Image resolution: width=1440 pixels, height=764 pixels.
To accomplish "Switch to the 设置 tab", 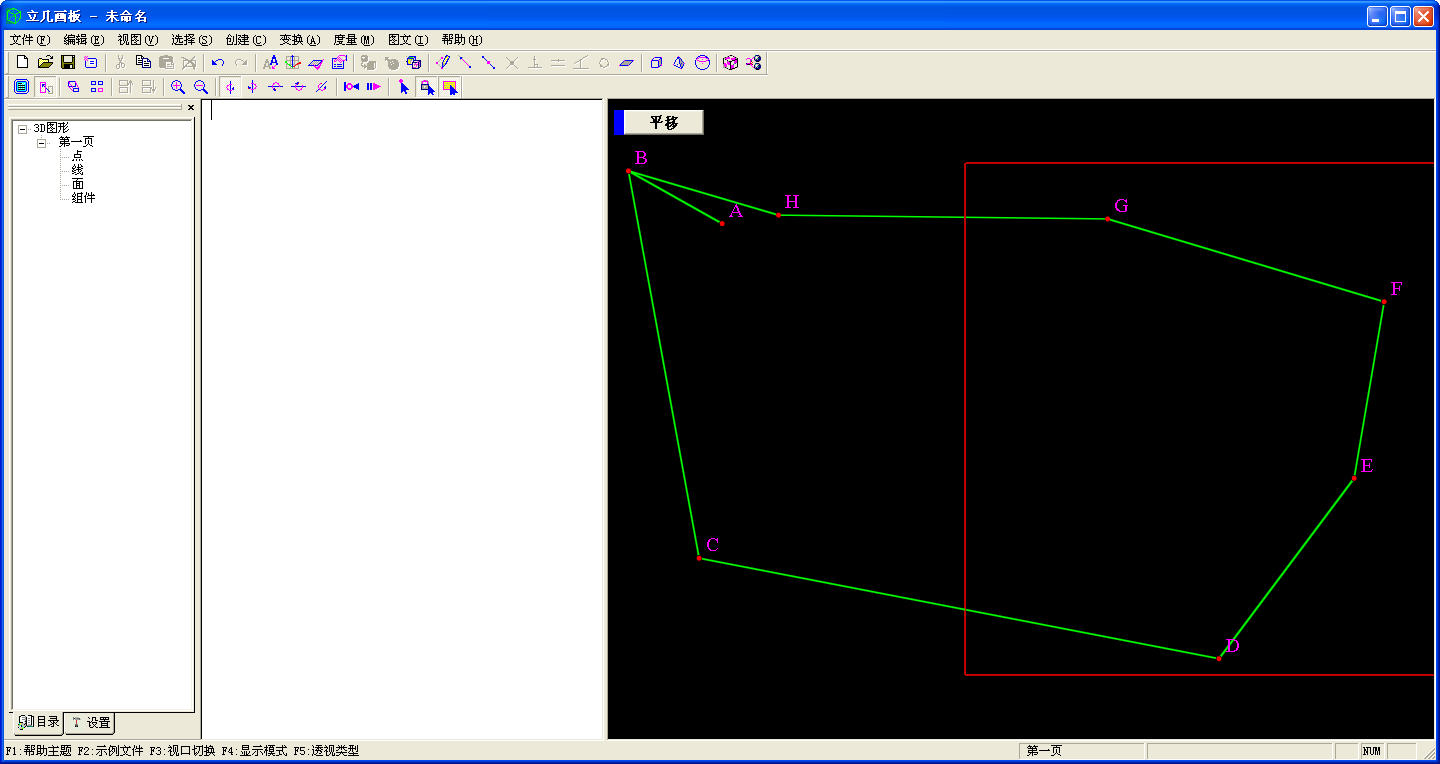I will click(x=91, y=722).
